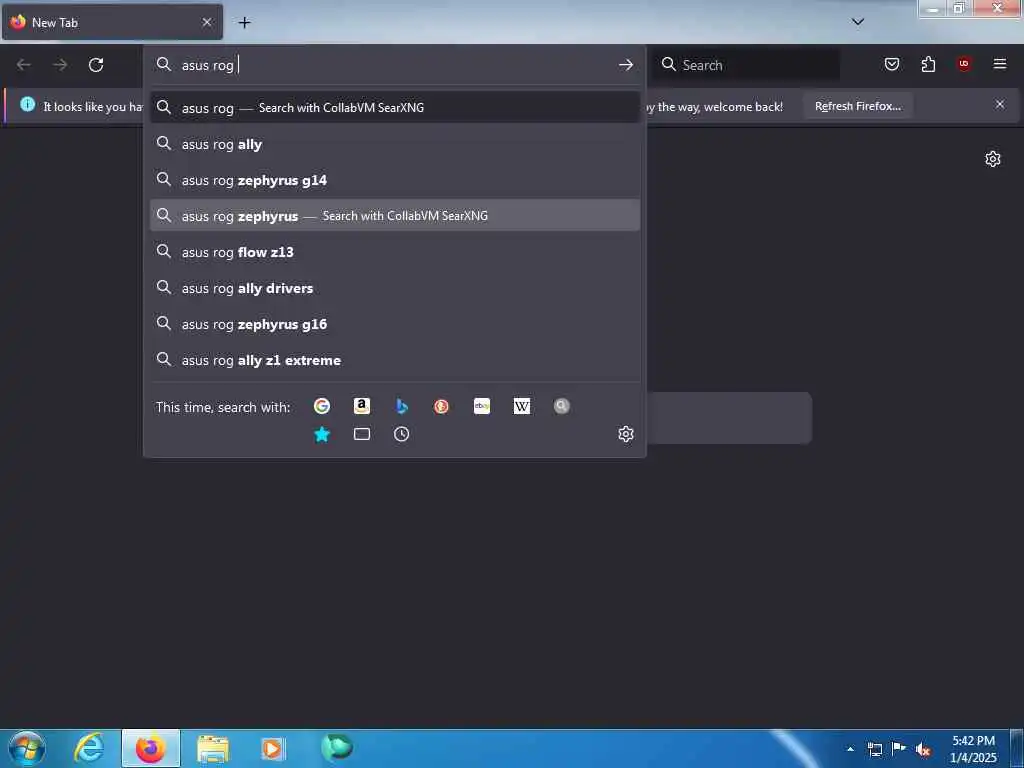Launch Windows Media Player from taskbar
Image resolution: width=1024 pixels, height=768 pixels.
coord(273,748)
